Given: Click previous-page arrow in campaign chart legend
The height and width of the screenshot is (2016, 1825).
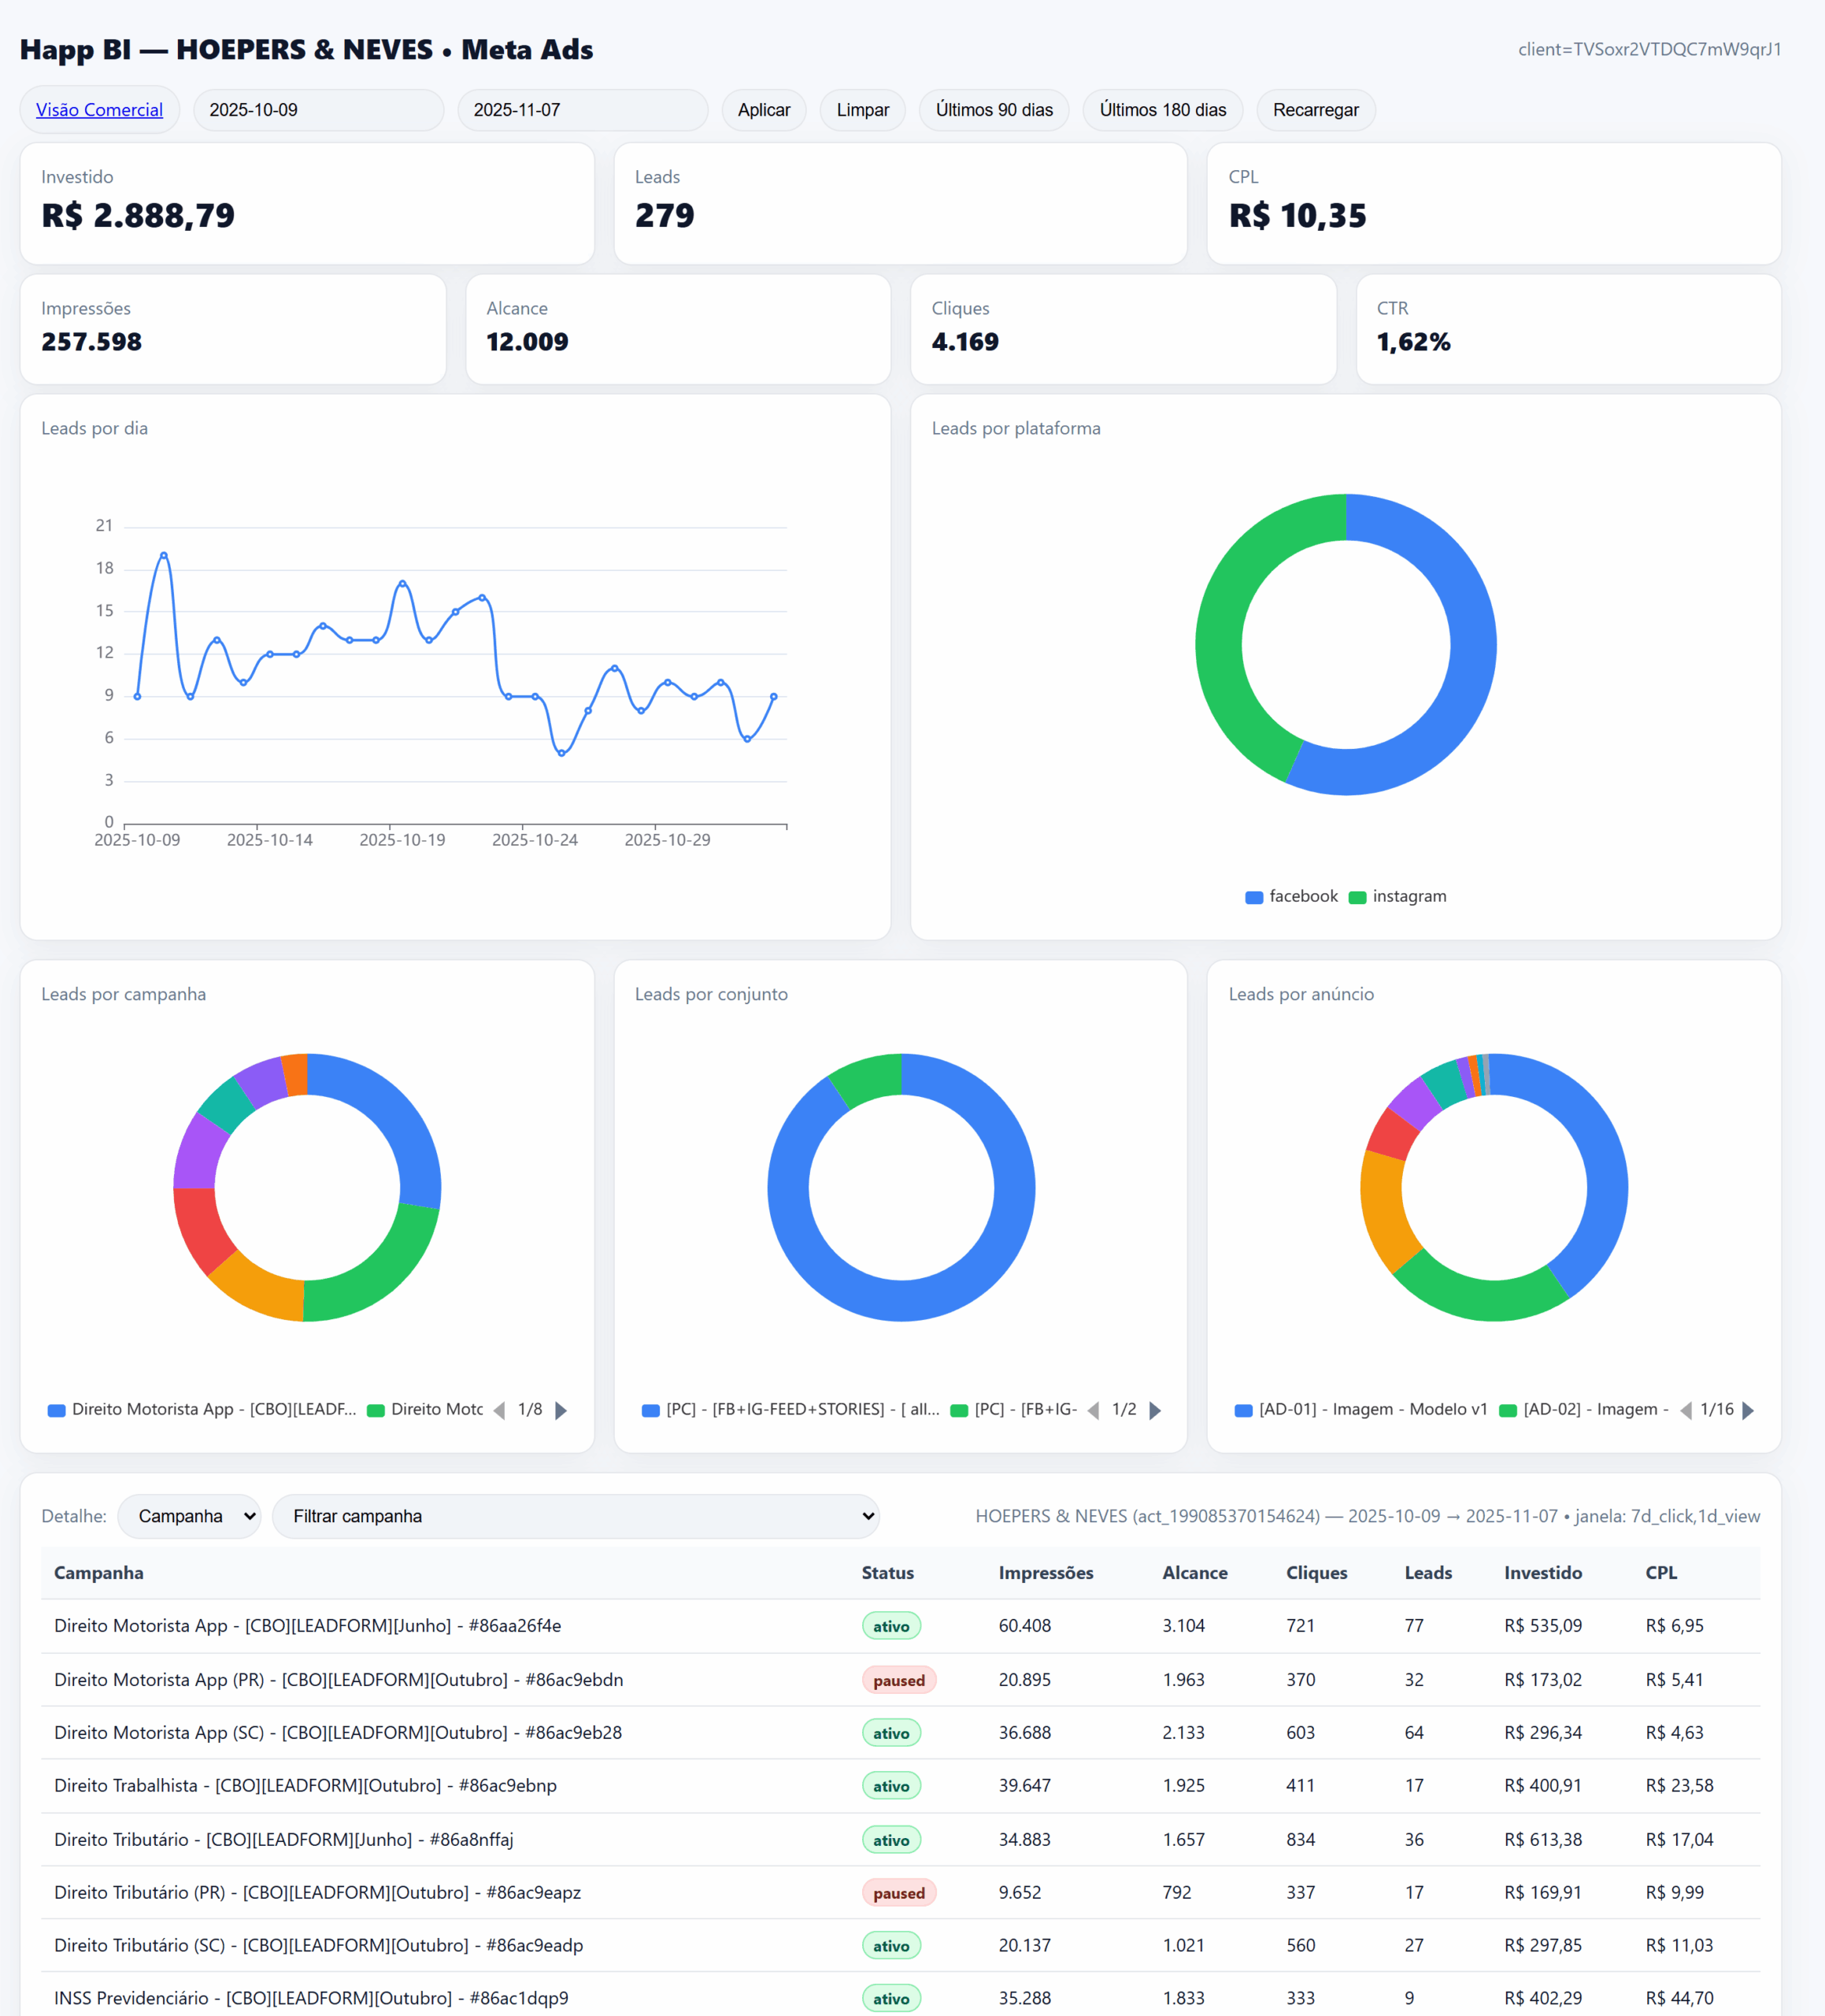Looking at the screenshot, I should pyautogui.click(x=499, y=1410).
